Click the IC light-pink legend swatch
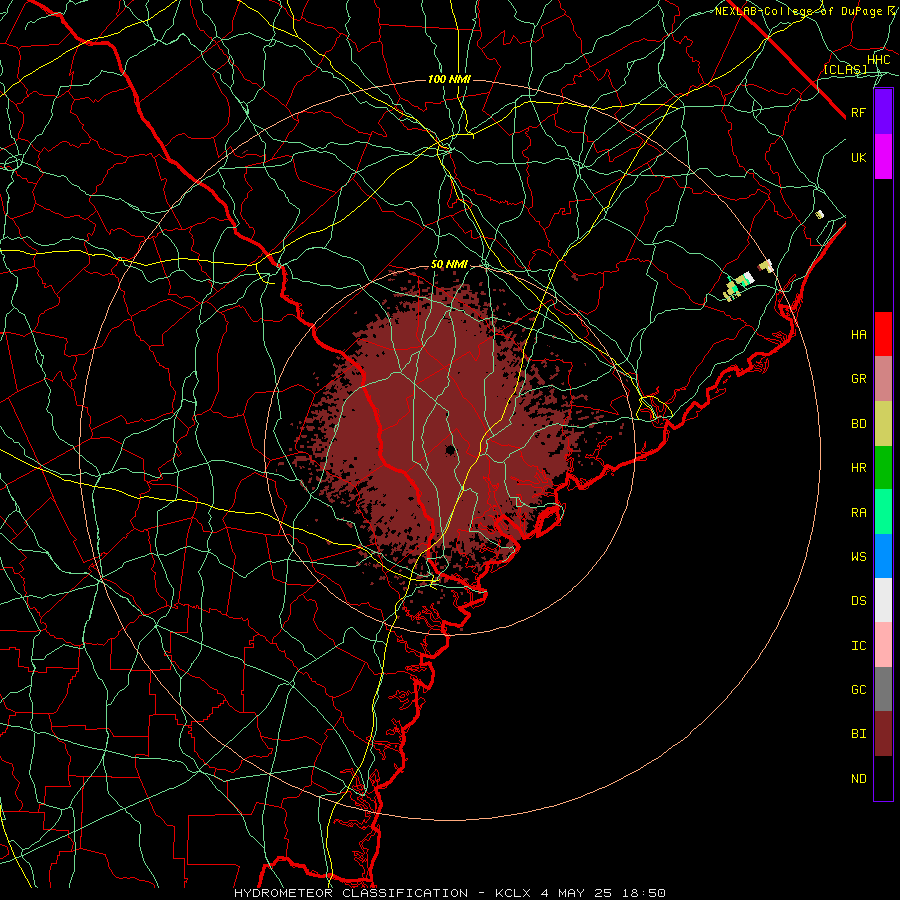Viewport: 900px width, 900px height. click(x=883, y=645)
